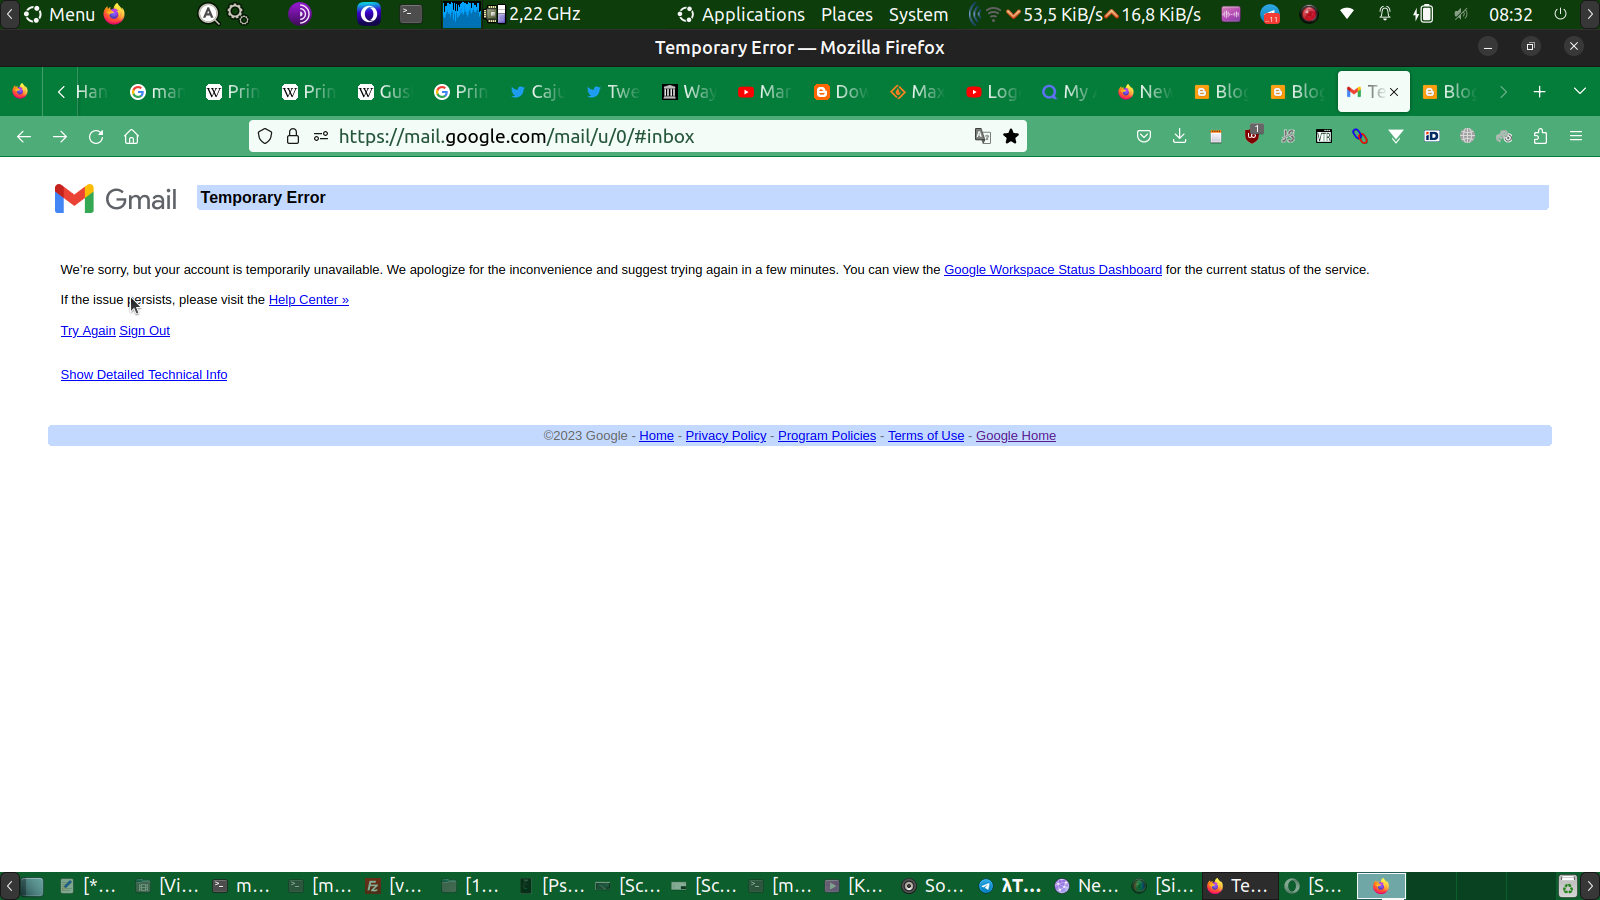Click the Save to Pocket icon

point(1144,137)
